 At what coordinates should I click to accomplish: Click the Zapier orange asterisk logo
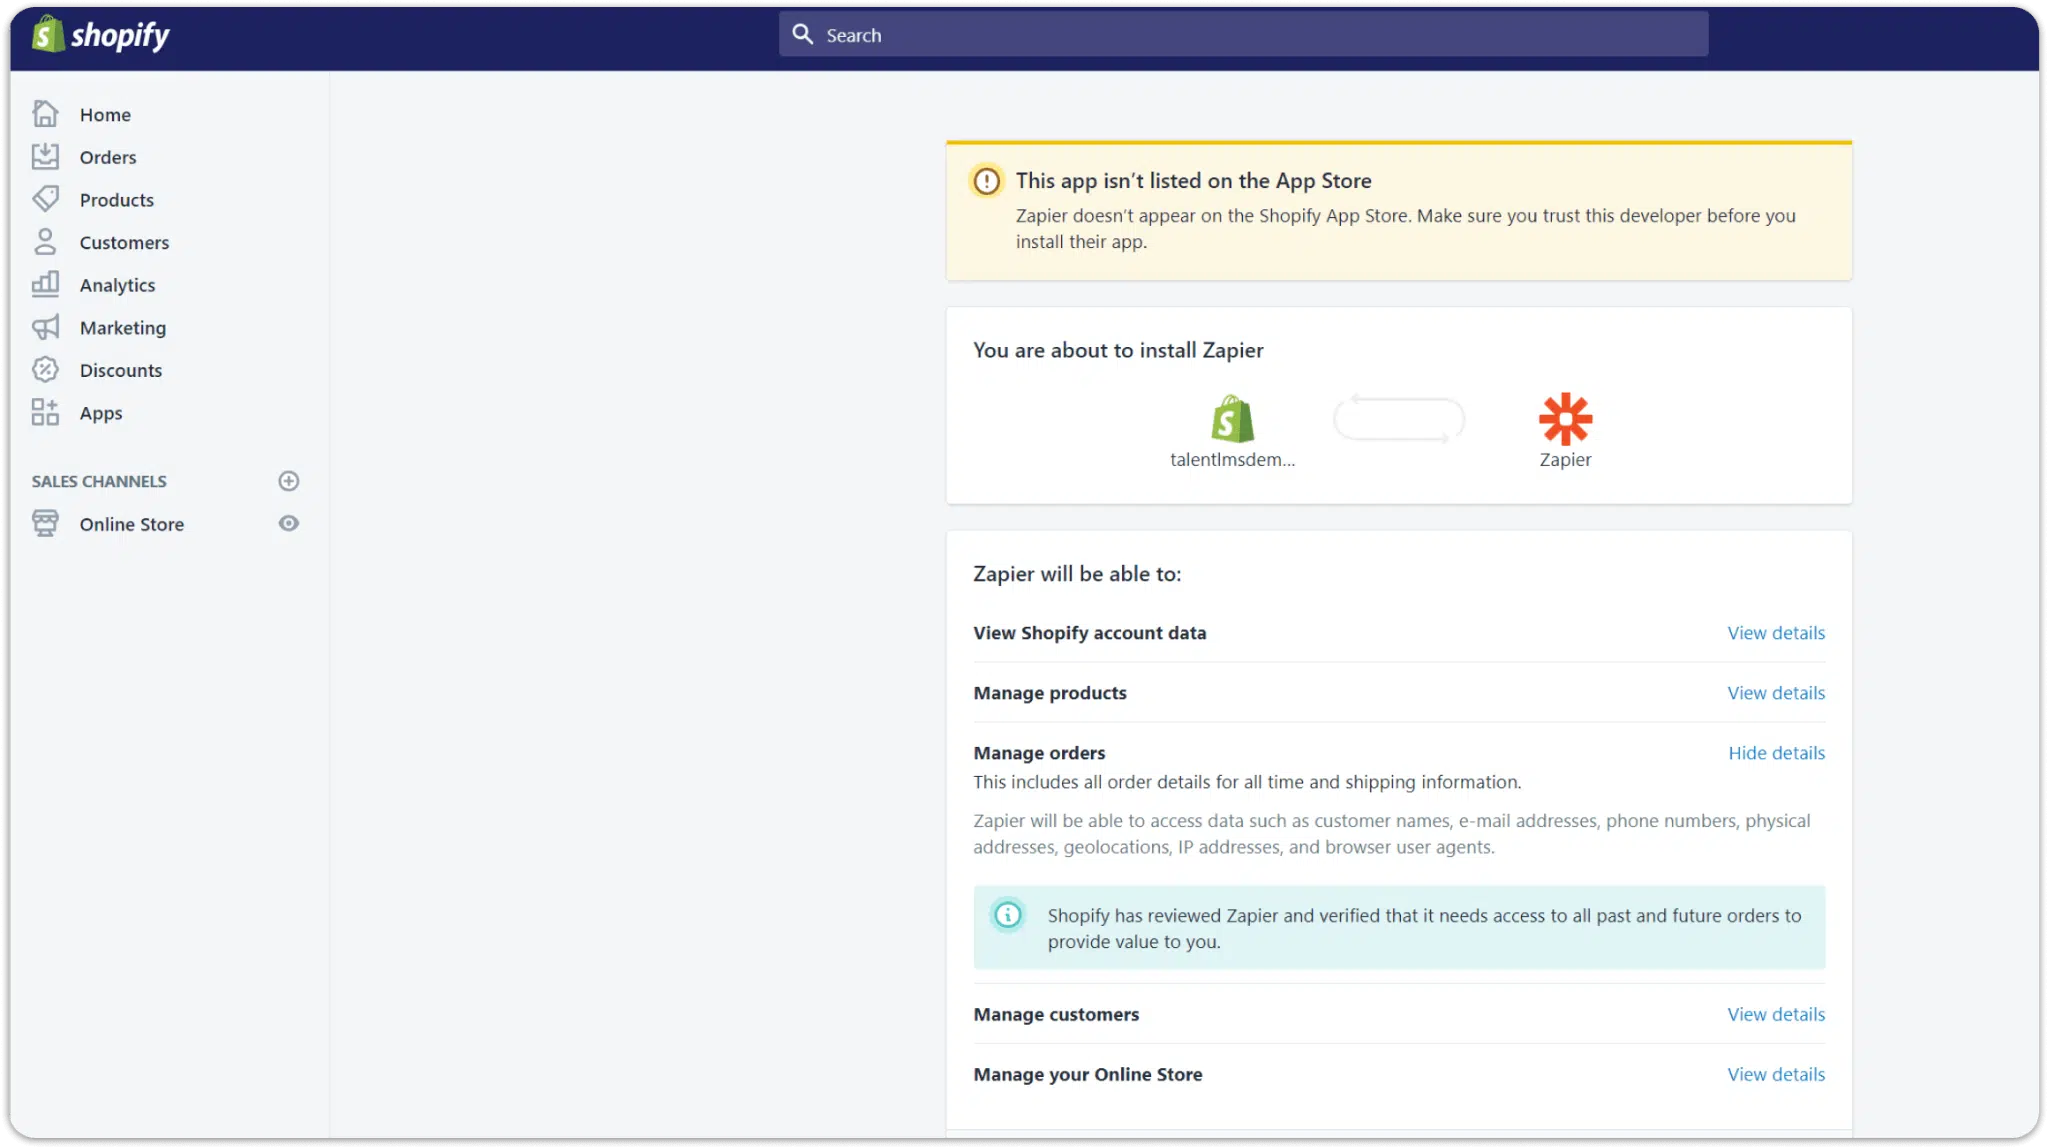click(x=1565, y=418)
